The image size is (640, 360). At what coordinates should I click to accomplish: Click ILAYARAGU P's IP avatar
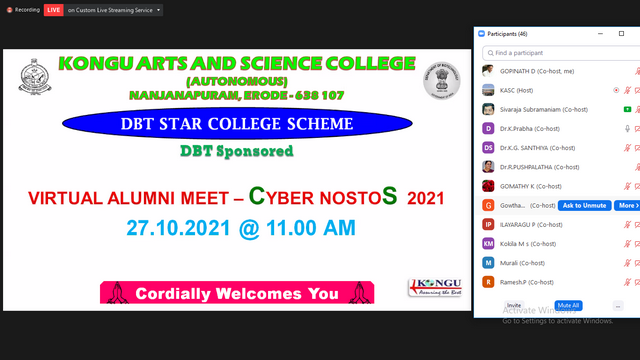click(x=488, y=224)
